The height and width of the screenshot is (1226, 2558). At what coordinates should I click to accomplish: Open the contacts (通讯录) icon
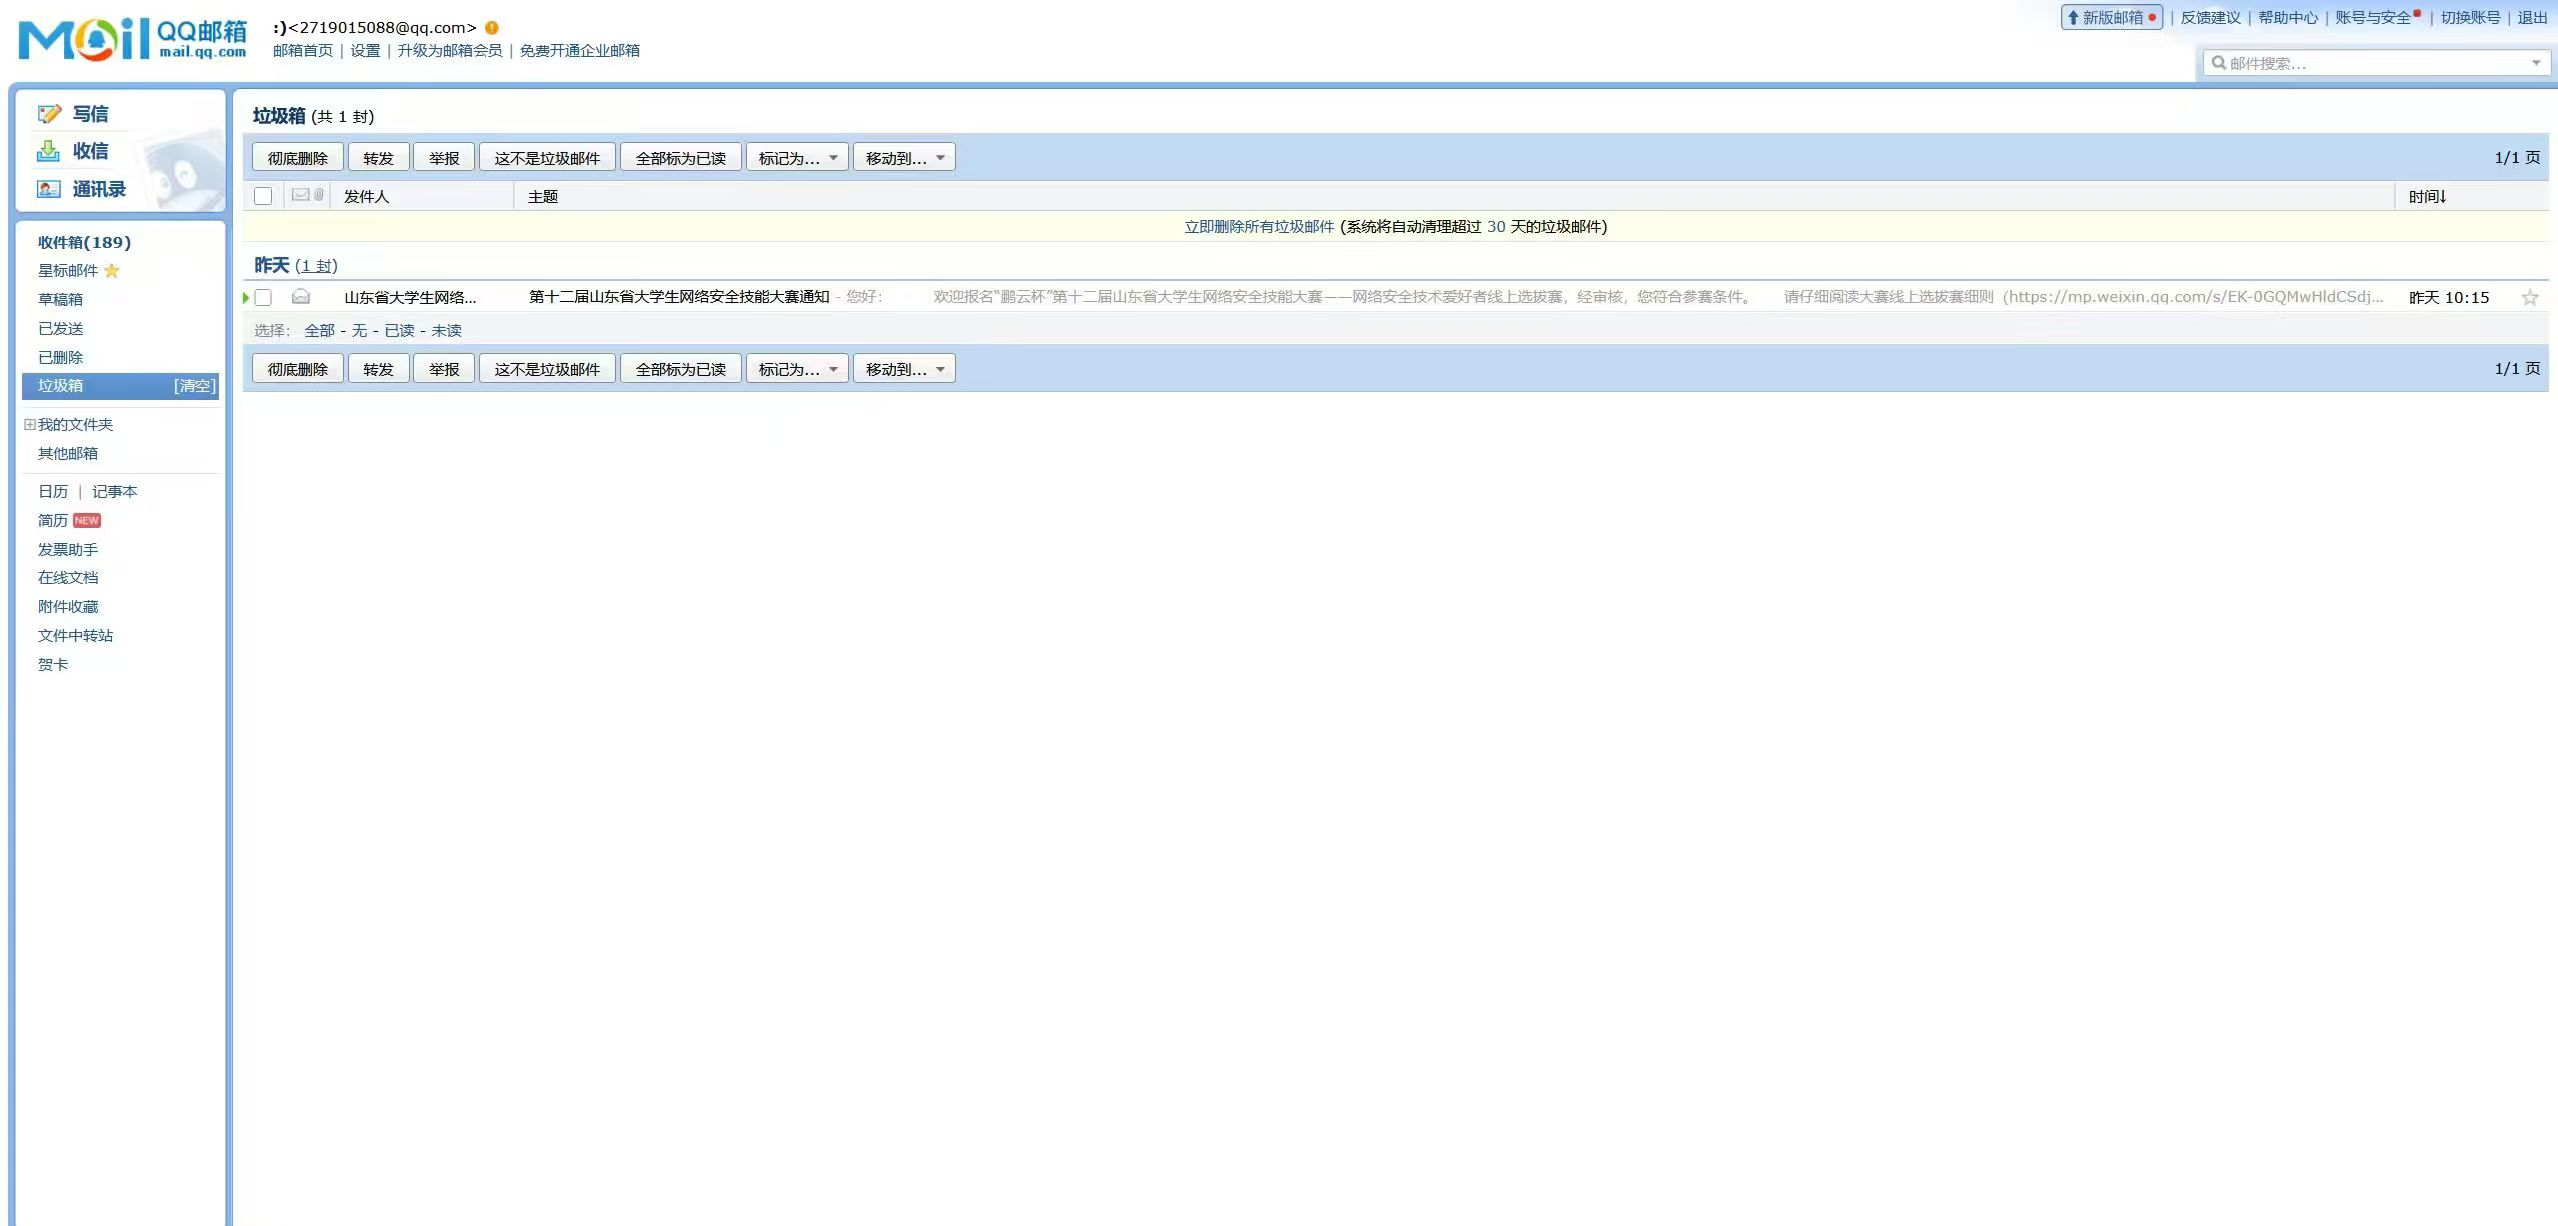48,189
